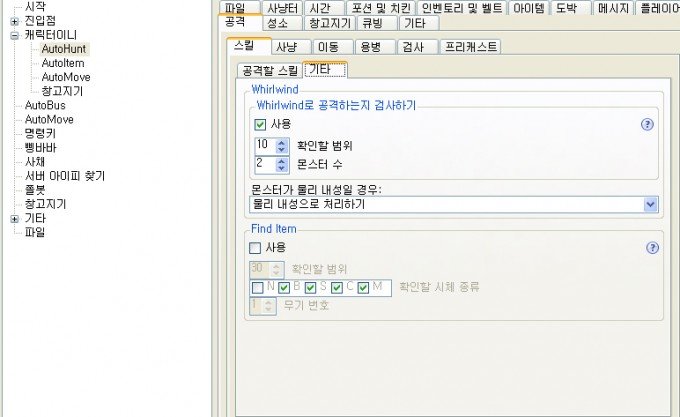Toggle the N corpse type checkbox
Image resolution: width=680 pixels, height=417 pixels.
click(x=258, y=288)
